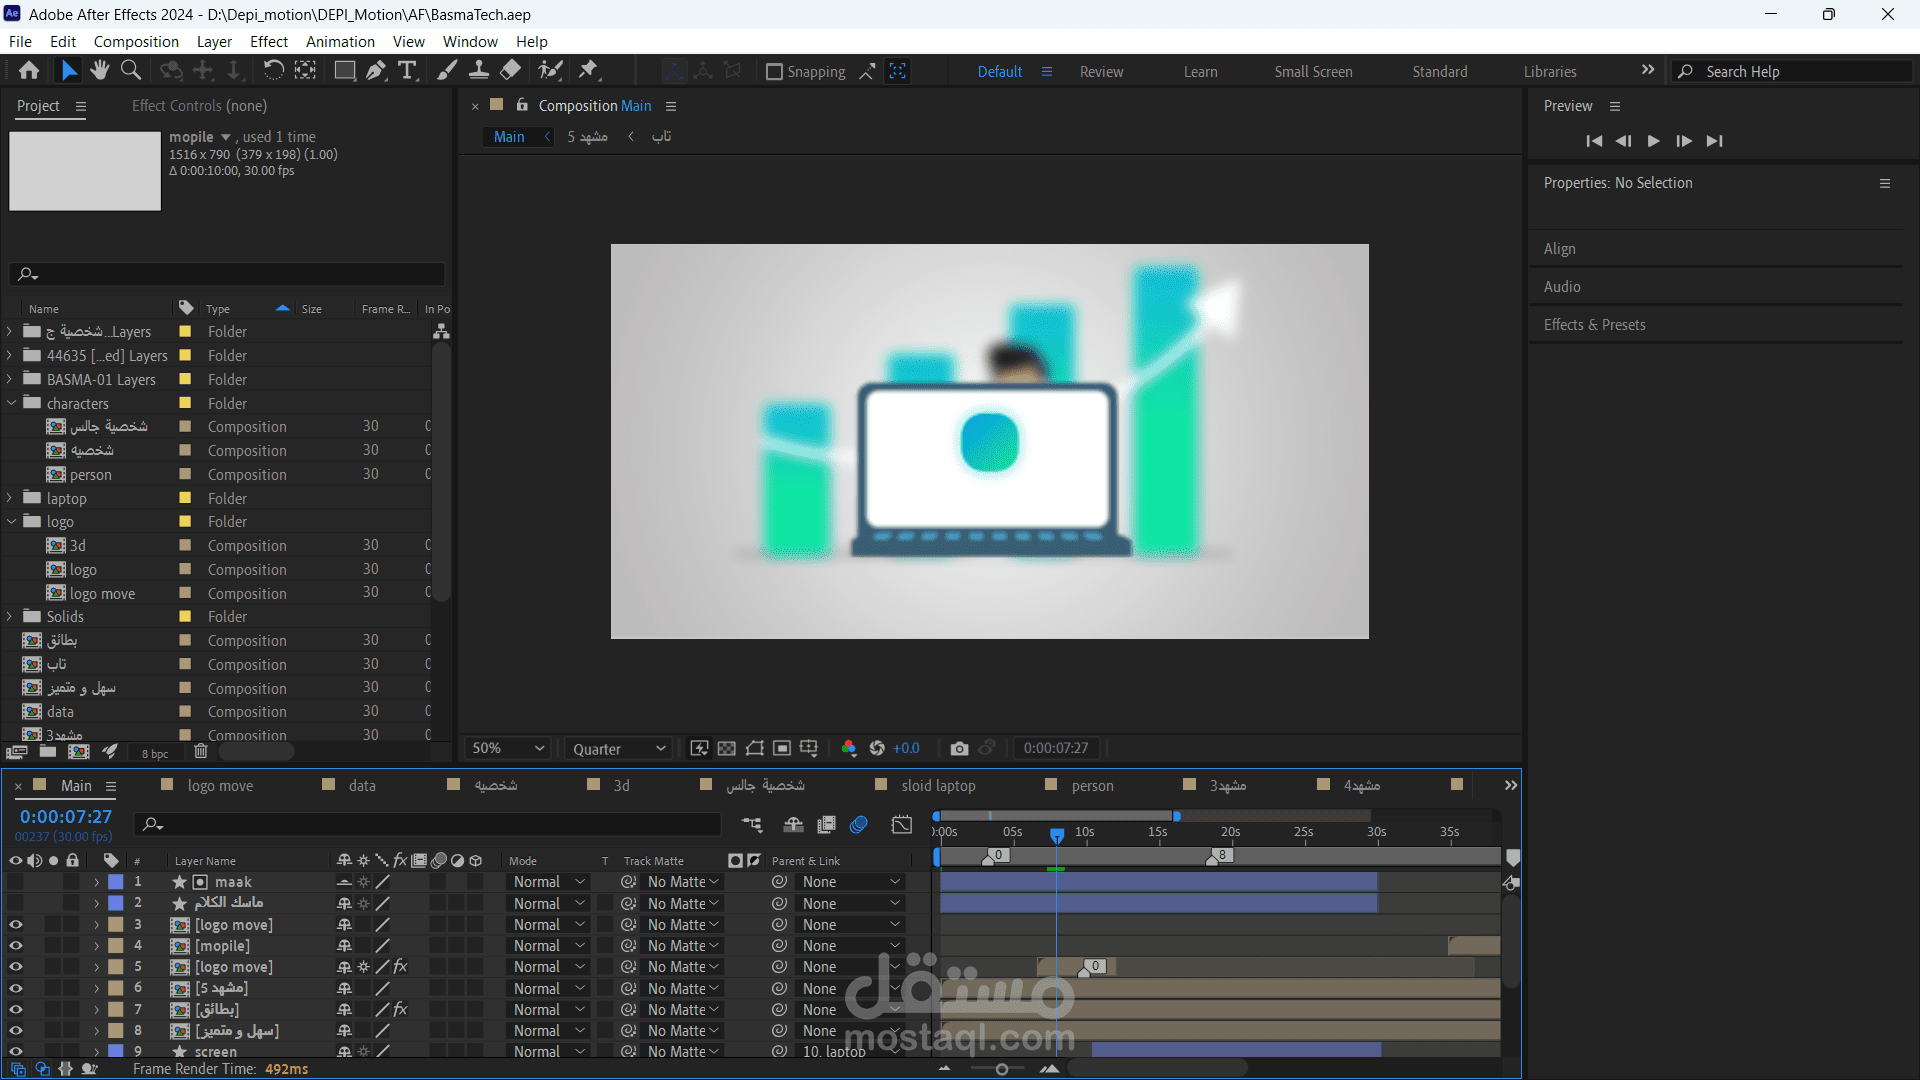Select the Pen tool
Viewport: 1920px width, 1080px height.
point(375,70)
